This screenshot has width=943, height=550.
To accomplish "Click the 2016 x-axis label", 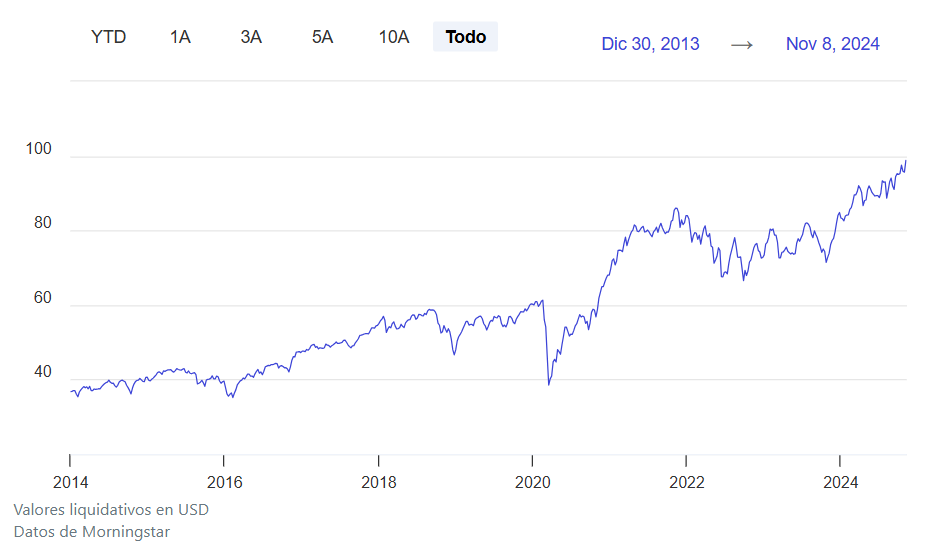I will tap(224, 483).
